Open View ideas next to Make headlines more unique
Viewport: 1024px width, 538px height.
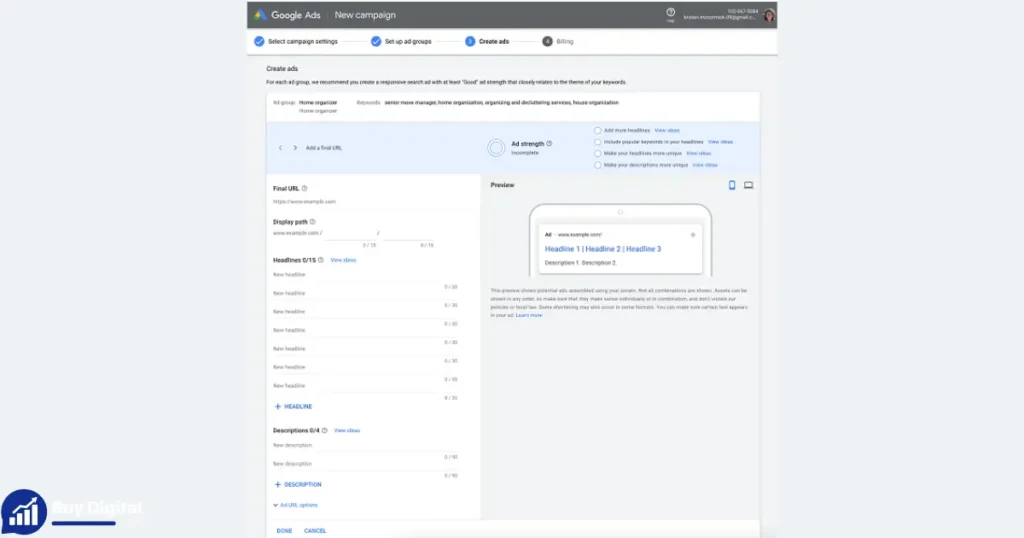[x=699, y=153]
